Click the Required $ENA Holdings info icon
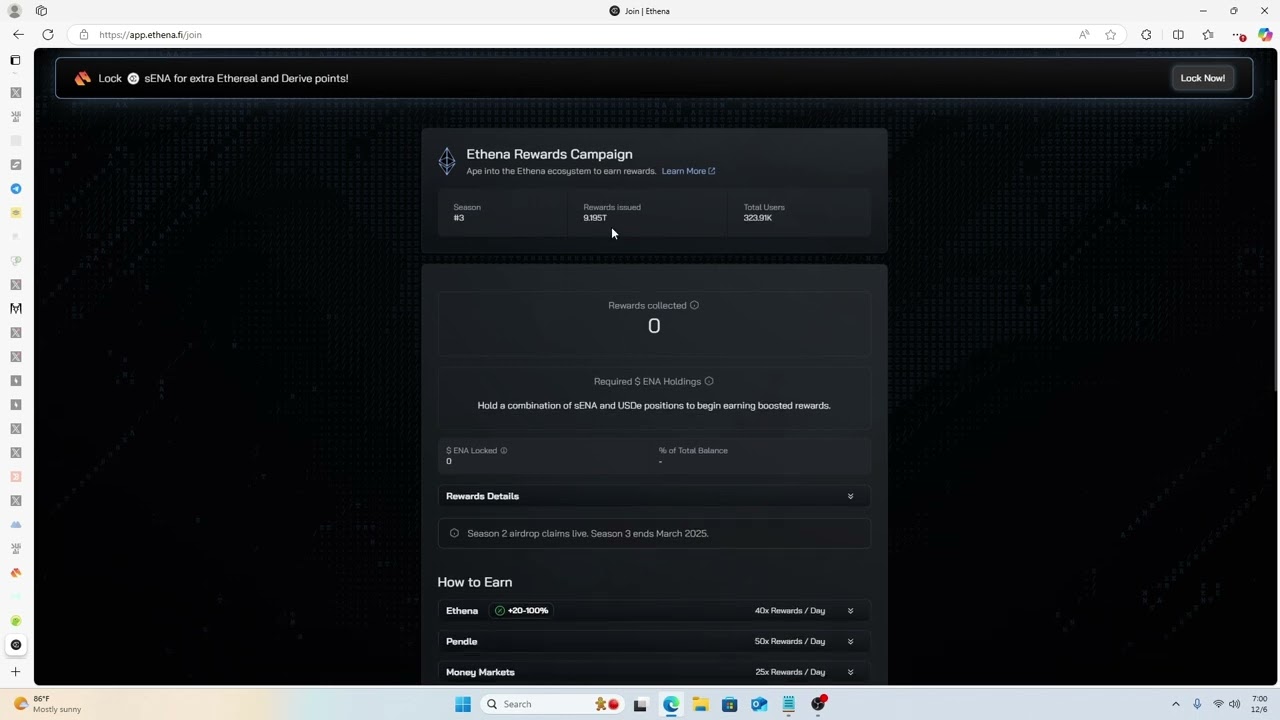This screenshot has width=1280, height=720. click(x=709, y=381)
